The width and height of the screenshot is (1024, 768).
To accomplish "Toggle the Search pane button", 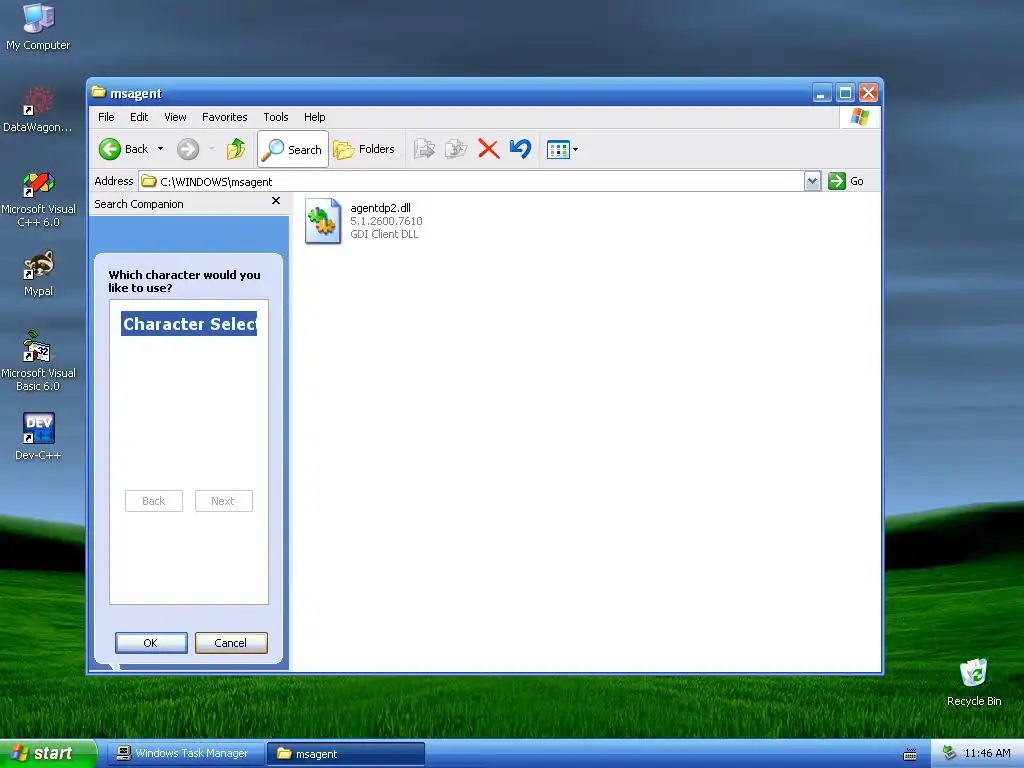I will coord(293,150).
